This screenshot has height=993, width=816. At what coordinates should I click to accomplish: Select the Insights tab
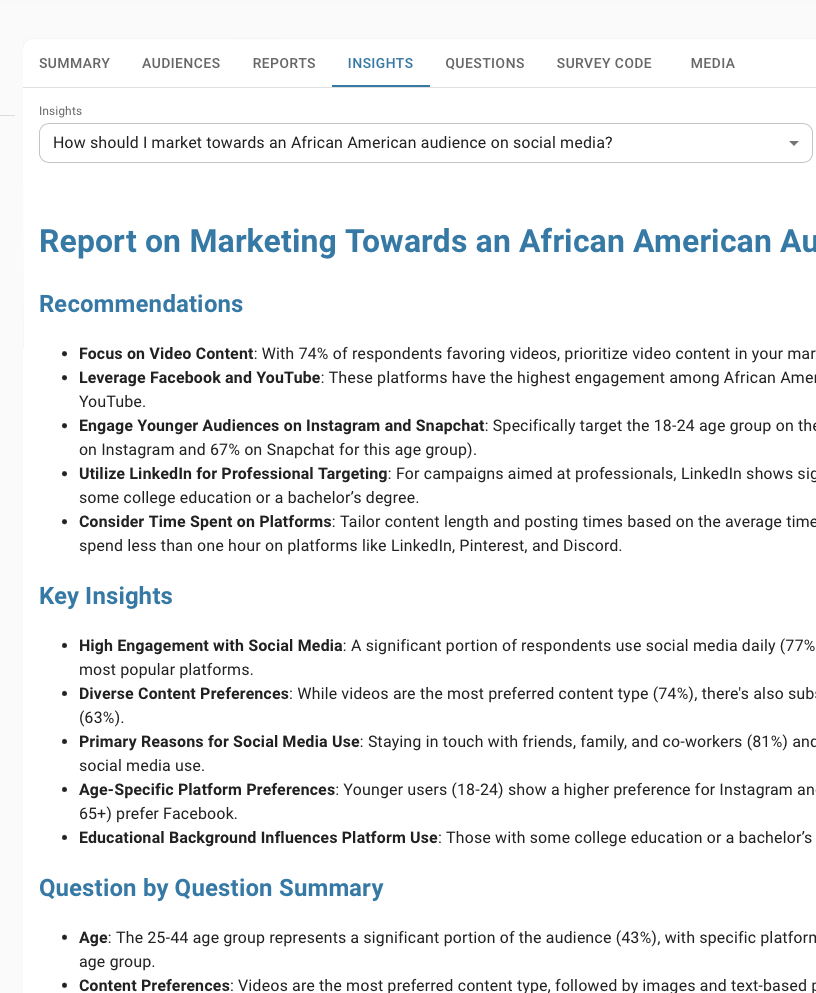tap(380, 63)
